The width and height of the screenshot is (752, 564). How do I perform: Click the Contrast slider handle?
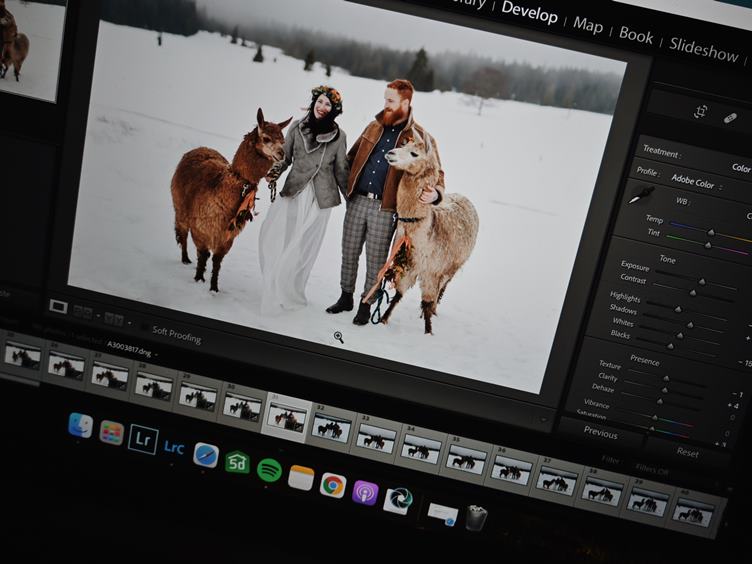tap(693, 293)
